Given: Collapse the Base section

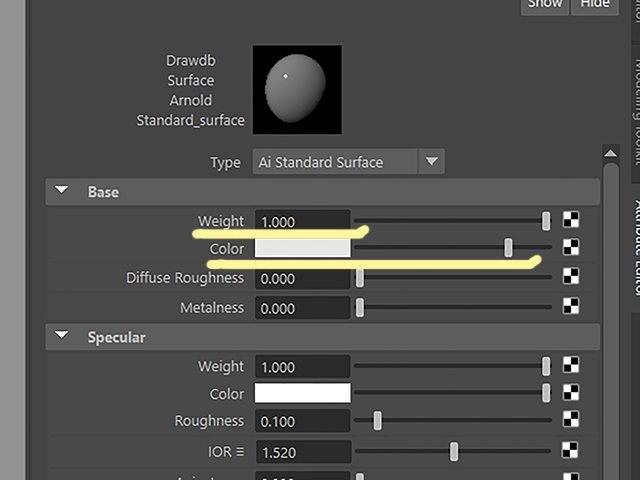Looking at the screenshot, I should pos(62,190).
